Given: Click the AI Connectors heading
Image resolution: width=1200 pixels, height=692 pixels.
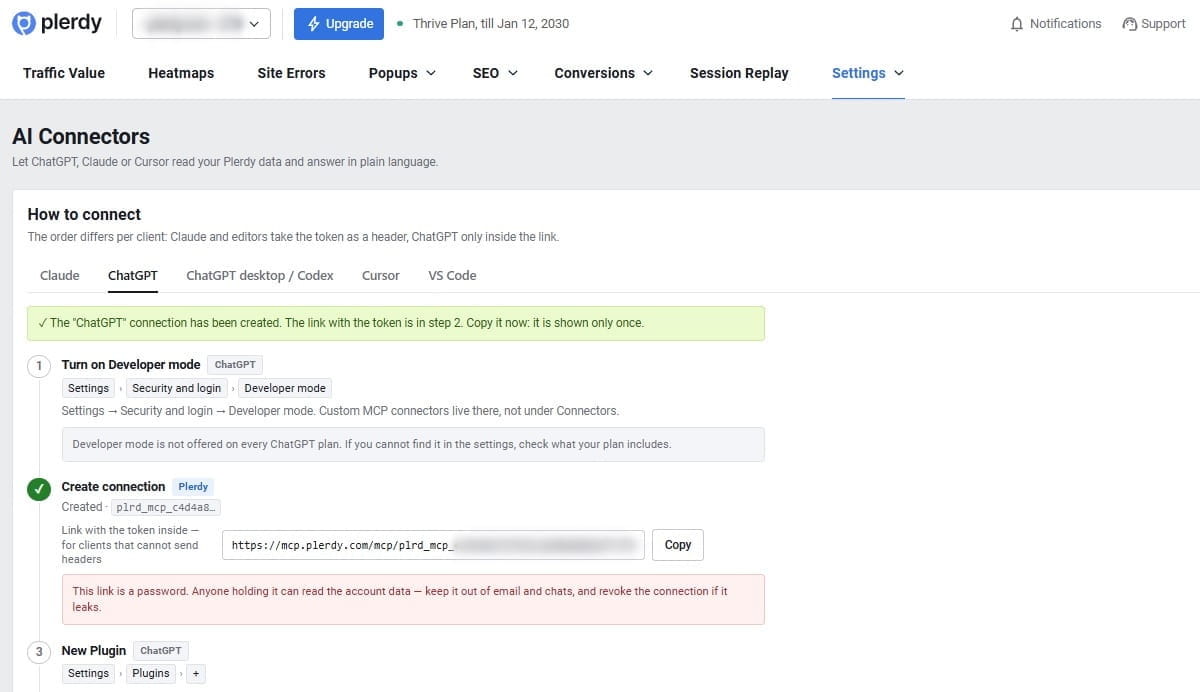Looking at the screenshot, I should click(81, 136).
